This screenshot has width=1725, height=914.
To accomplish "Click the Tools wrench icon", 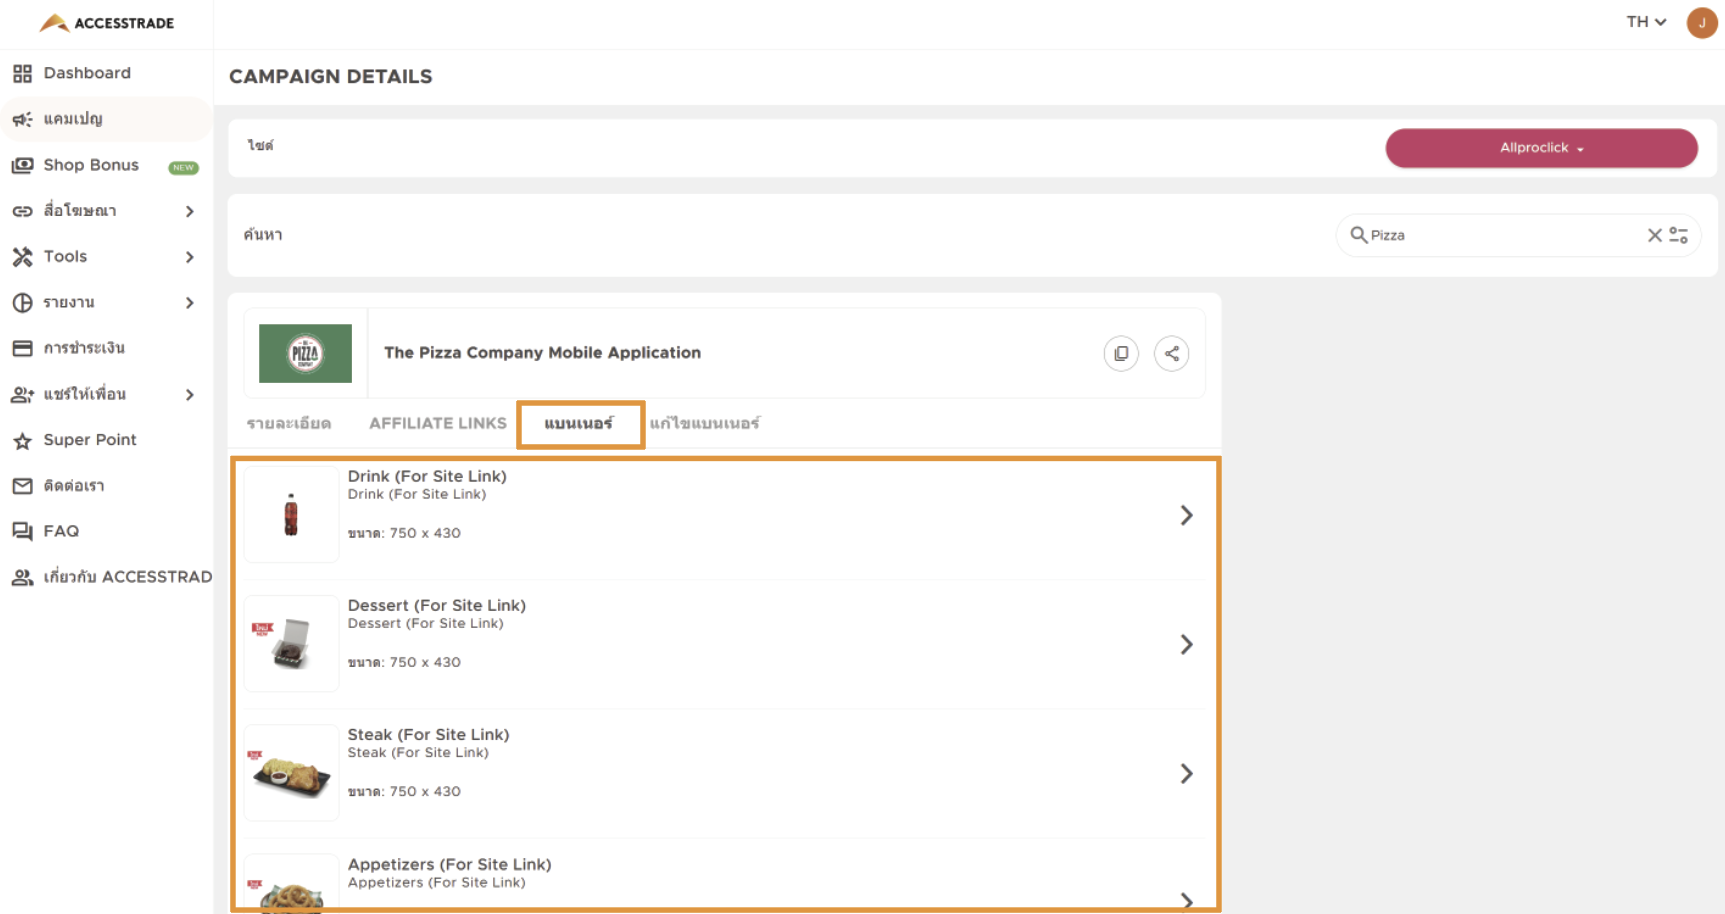I will 22,257.
